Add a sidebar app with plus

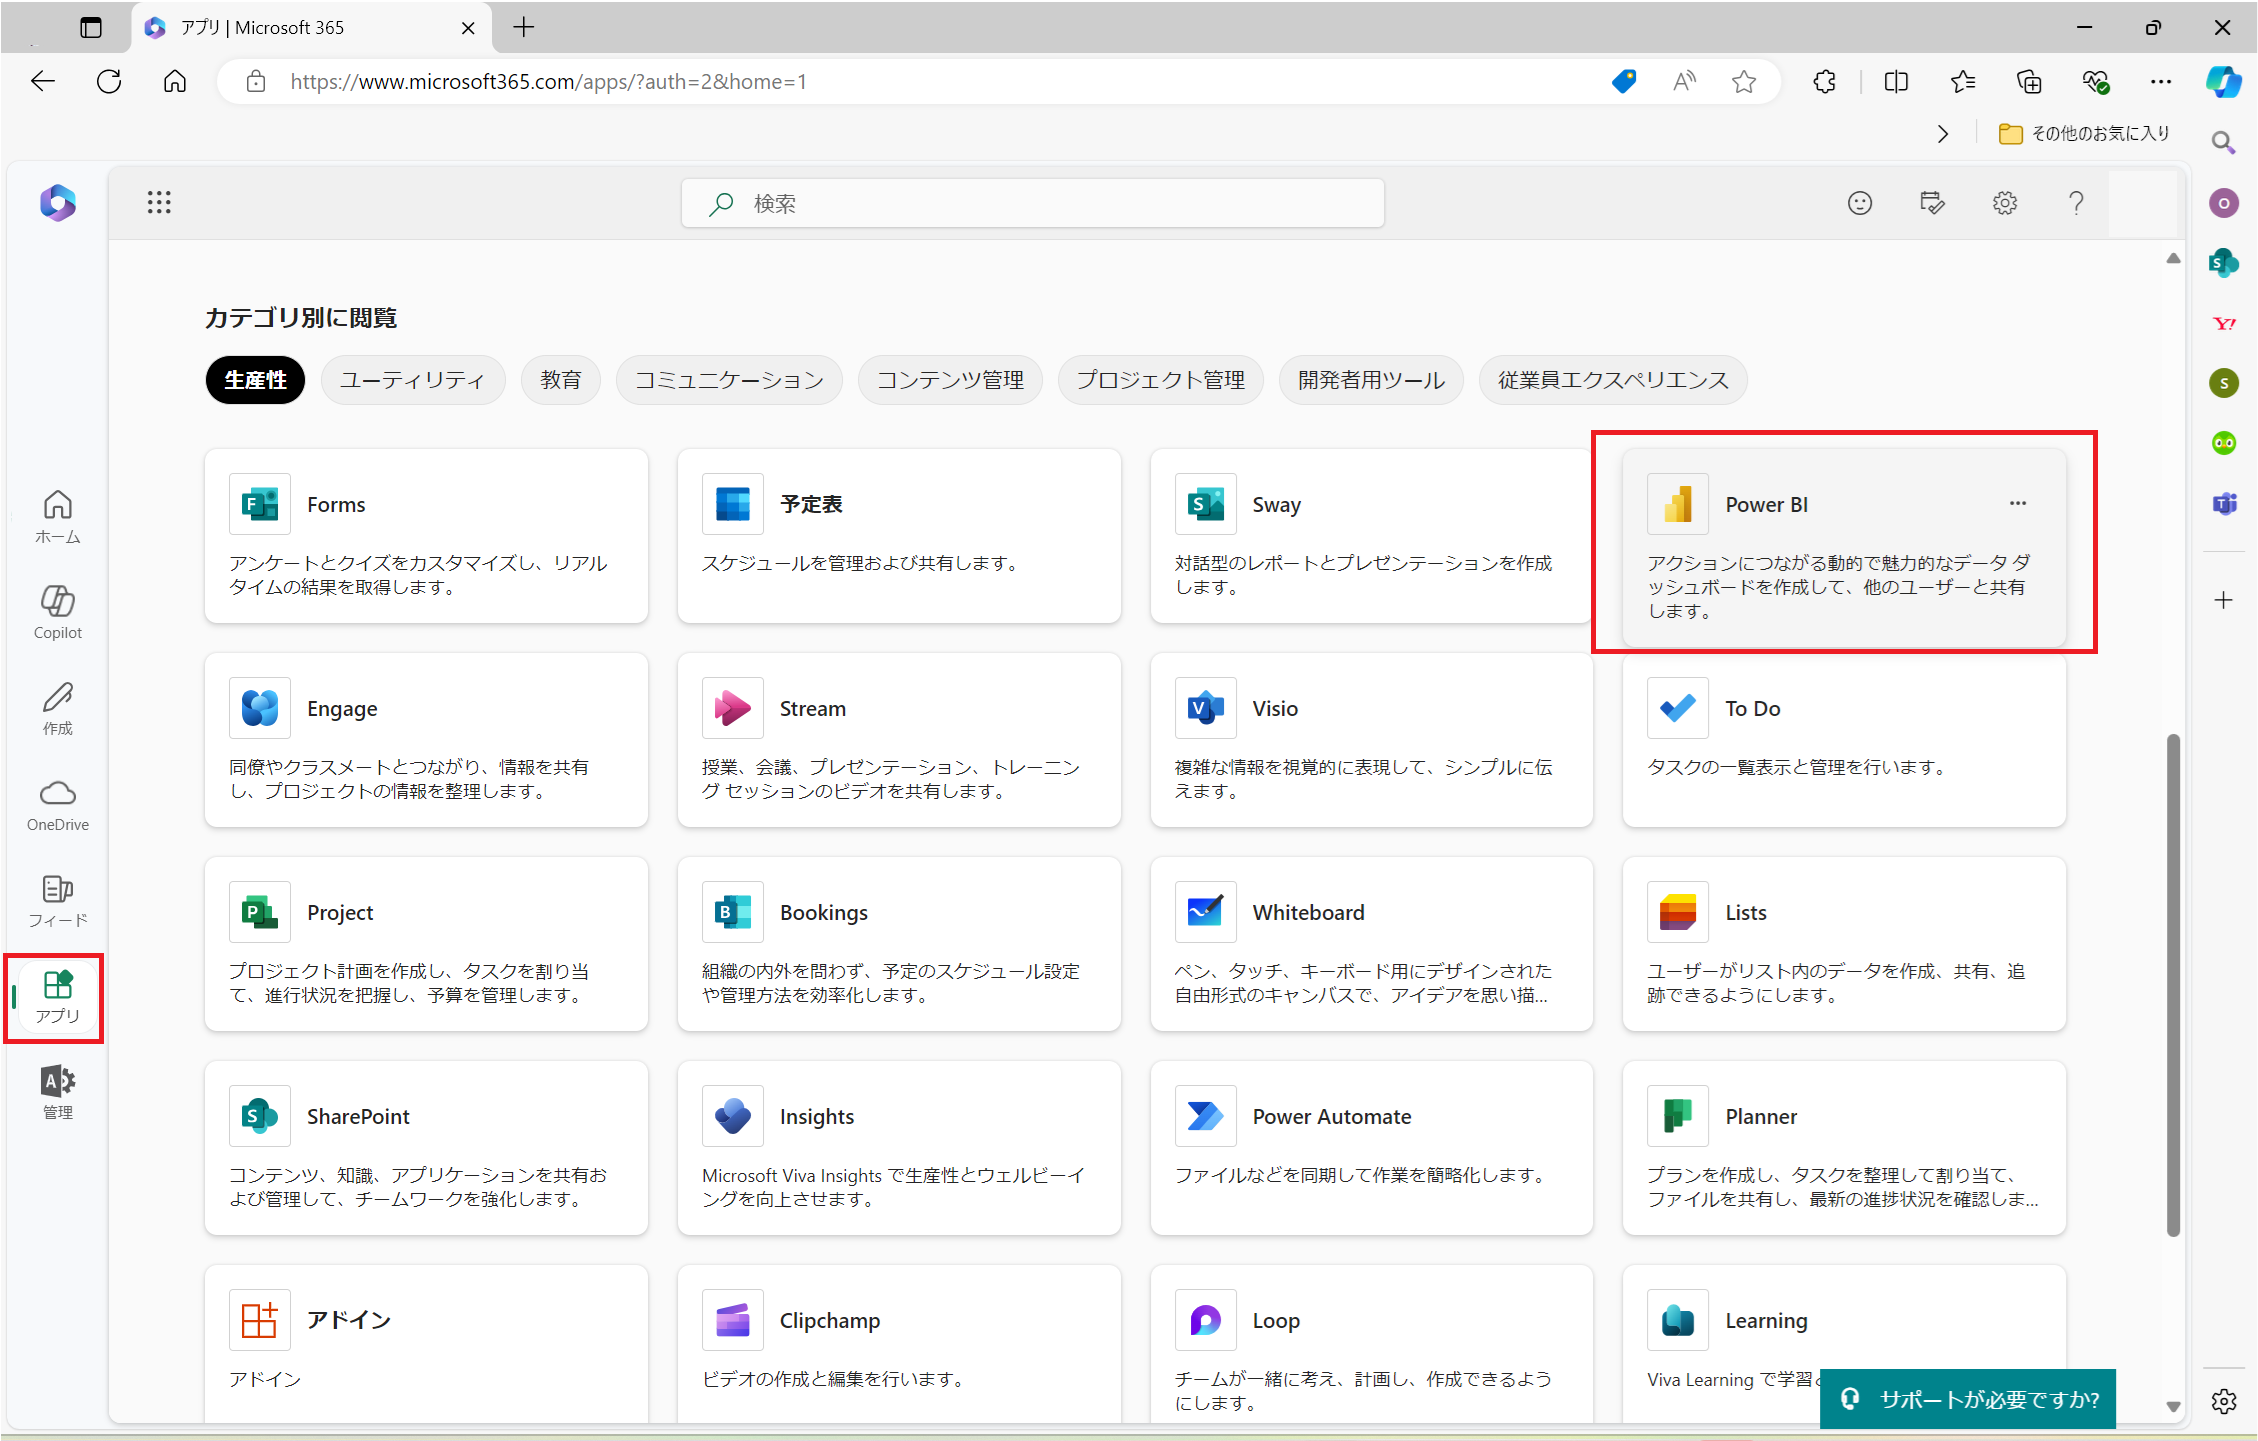2224,600
